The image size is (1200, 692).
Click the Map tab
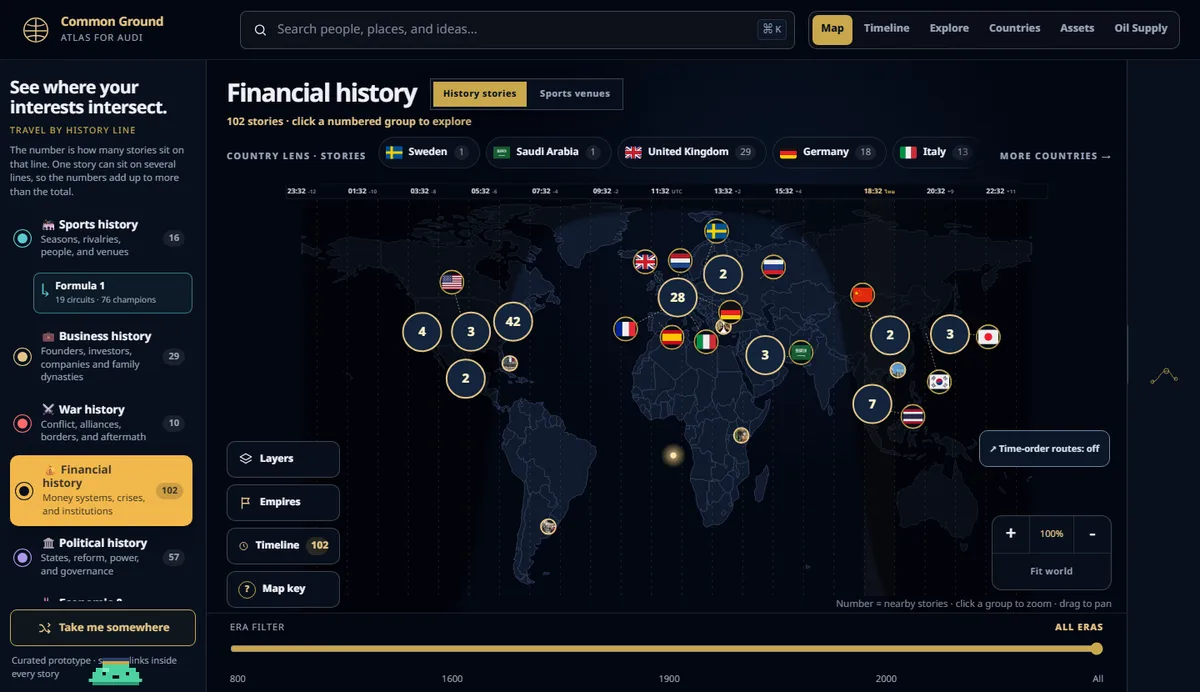832,28
